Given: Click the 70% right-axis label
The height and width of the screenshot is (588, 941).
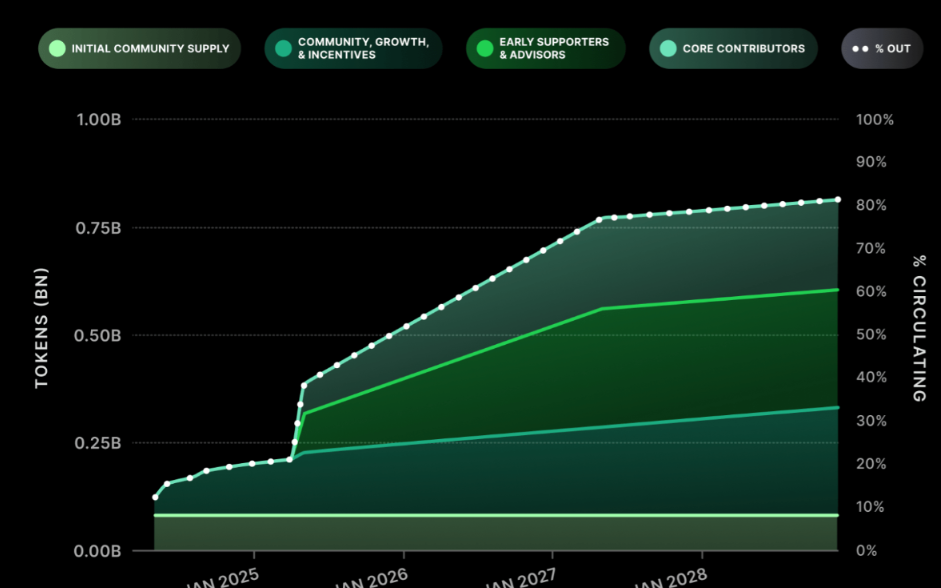Looking at the screenshot, I should (x=871, y=248).
